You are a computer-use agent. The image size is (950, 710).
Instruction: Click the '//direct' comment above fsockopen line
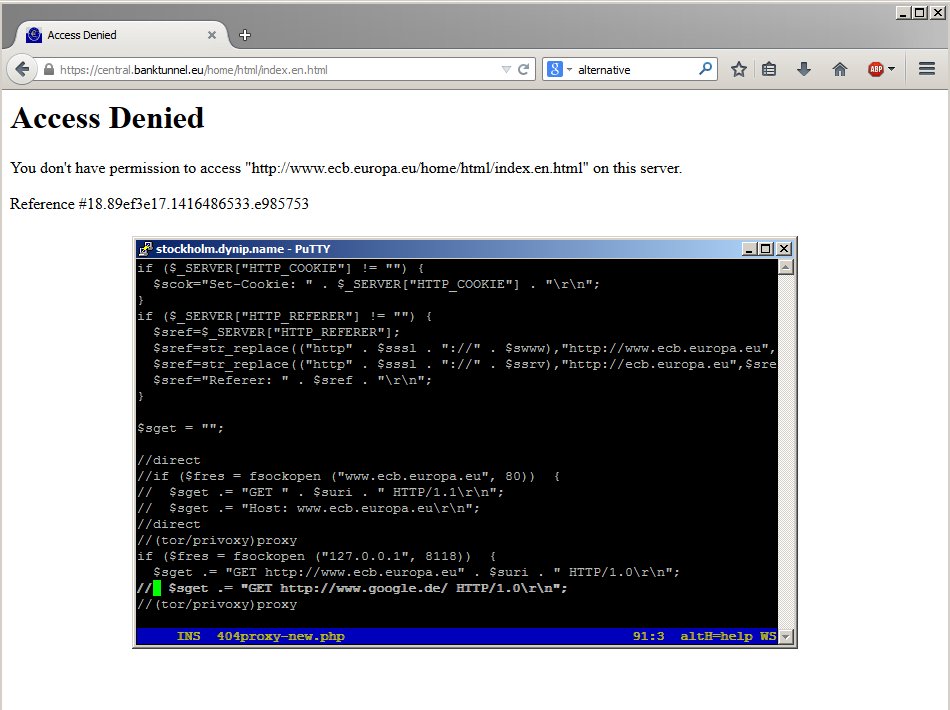(168, 460)
